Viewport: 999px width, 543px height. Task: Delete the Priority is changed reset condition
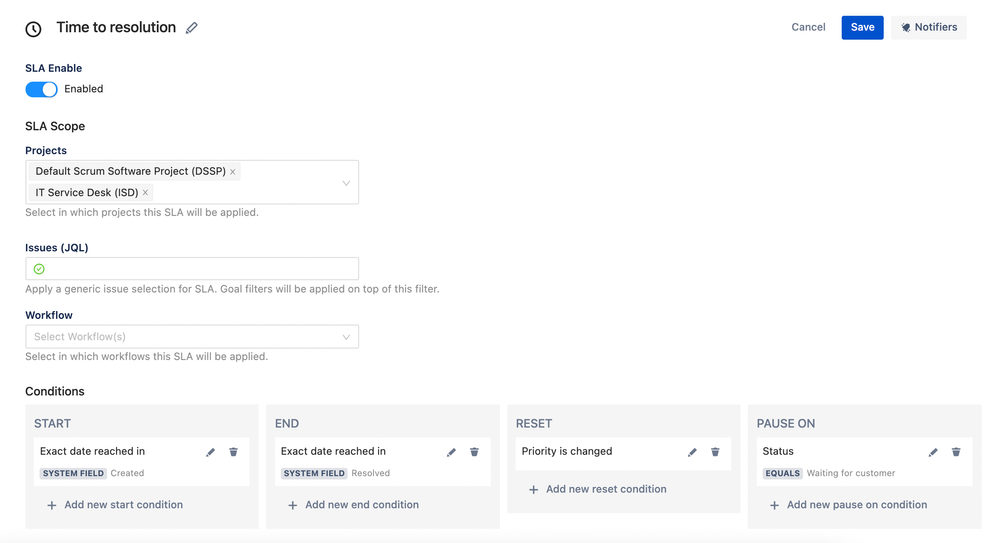point(715,452)
